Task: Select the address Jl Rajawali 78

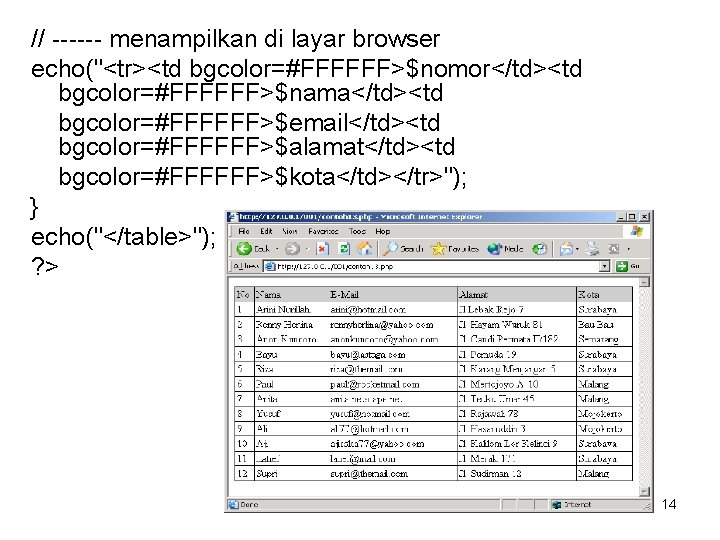Action: (489, 414)
